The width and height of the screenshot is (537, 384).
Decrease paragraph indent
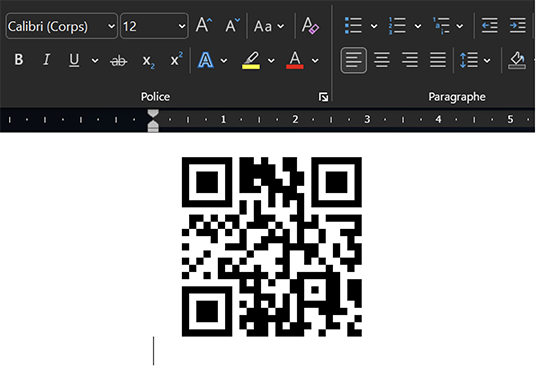(x=489, y=26)
